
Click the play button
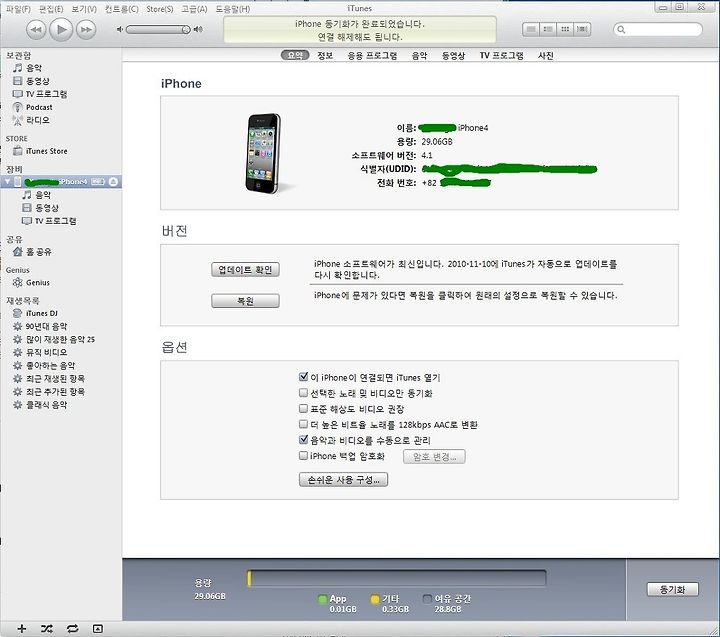point(61,30)
